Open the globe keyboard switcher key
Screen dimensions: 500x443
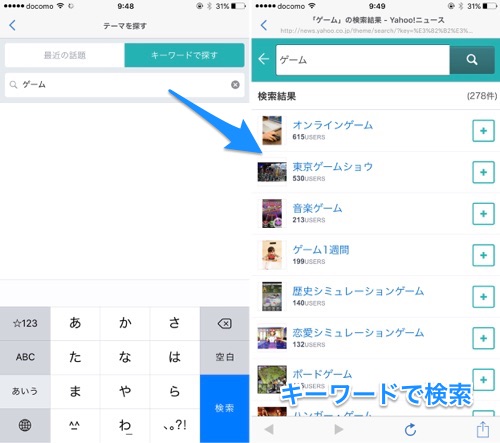[25, 425]
